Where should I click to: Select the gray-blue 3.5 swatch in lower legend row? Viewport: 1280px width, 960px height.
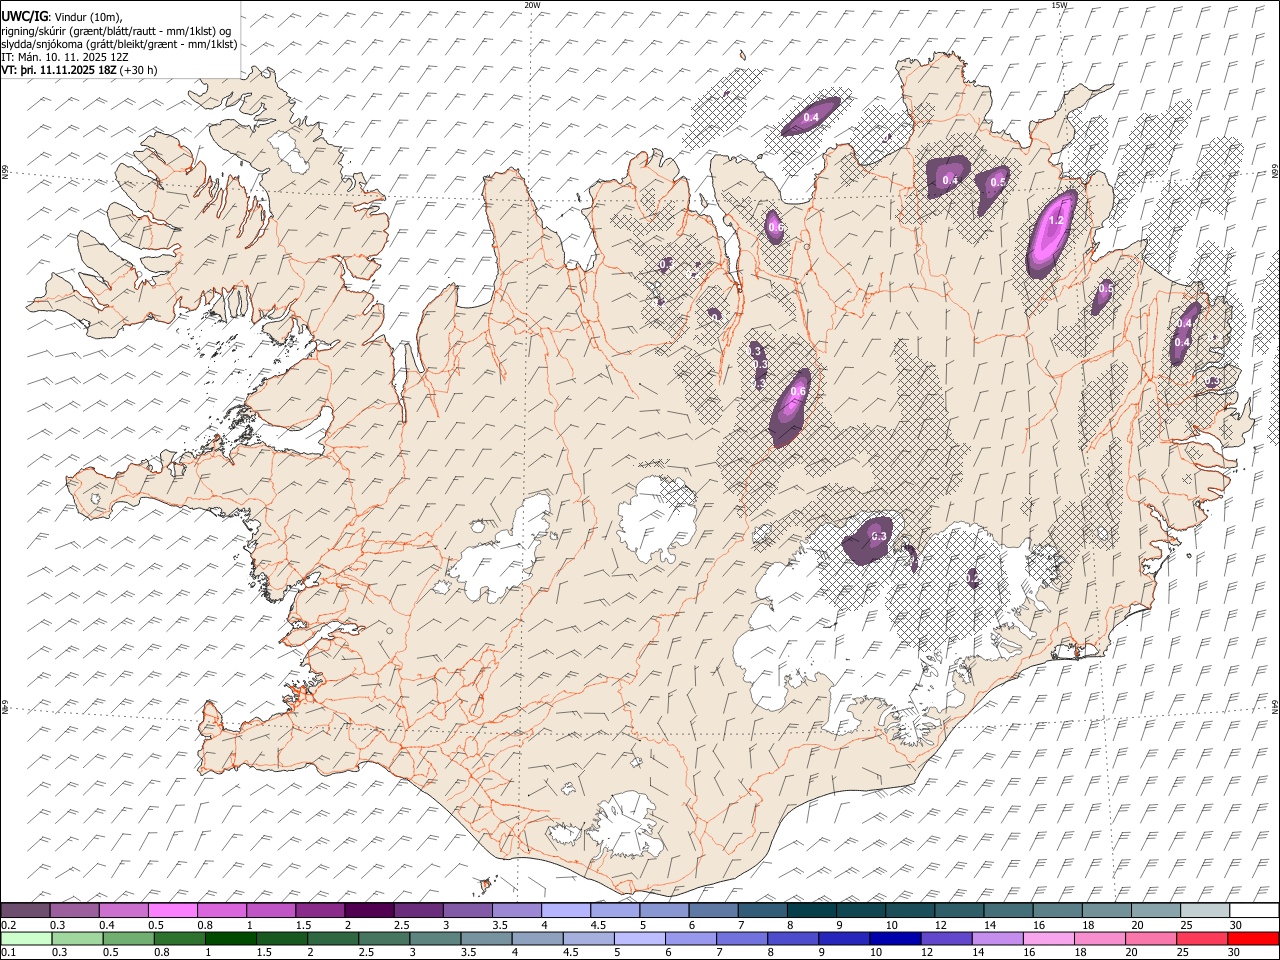coord(486,938)
